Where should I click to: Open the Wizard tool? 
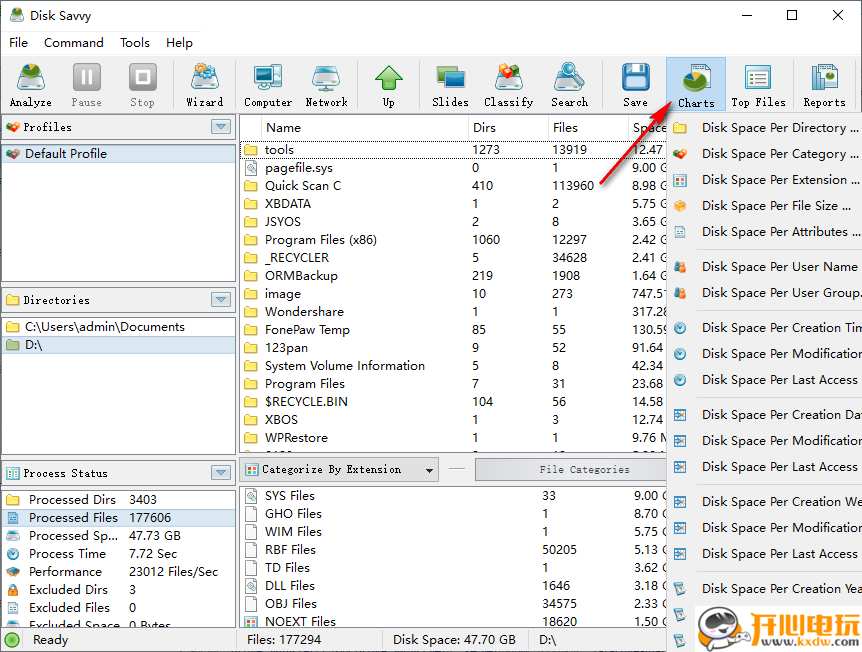[x=204, y=85]
